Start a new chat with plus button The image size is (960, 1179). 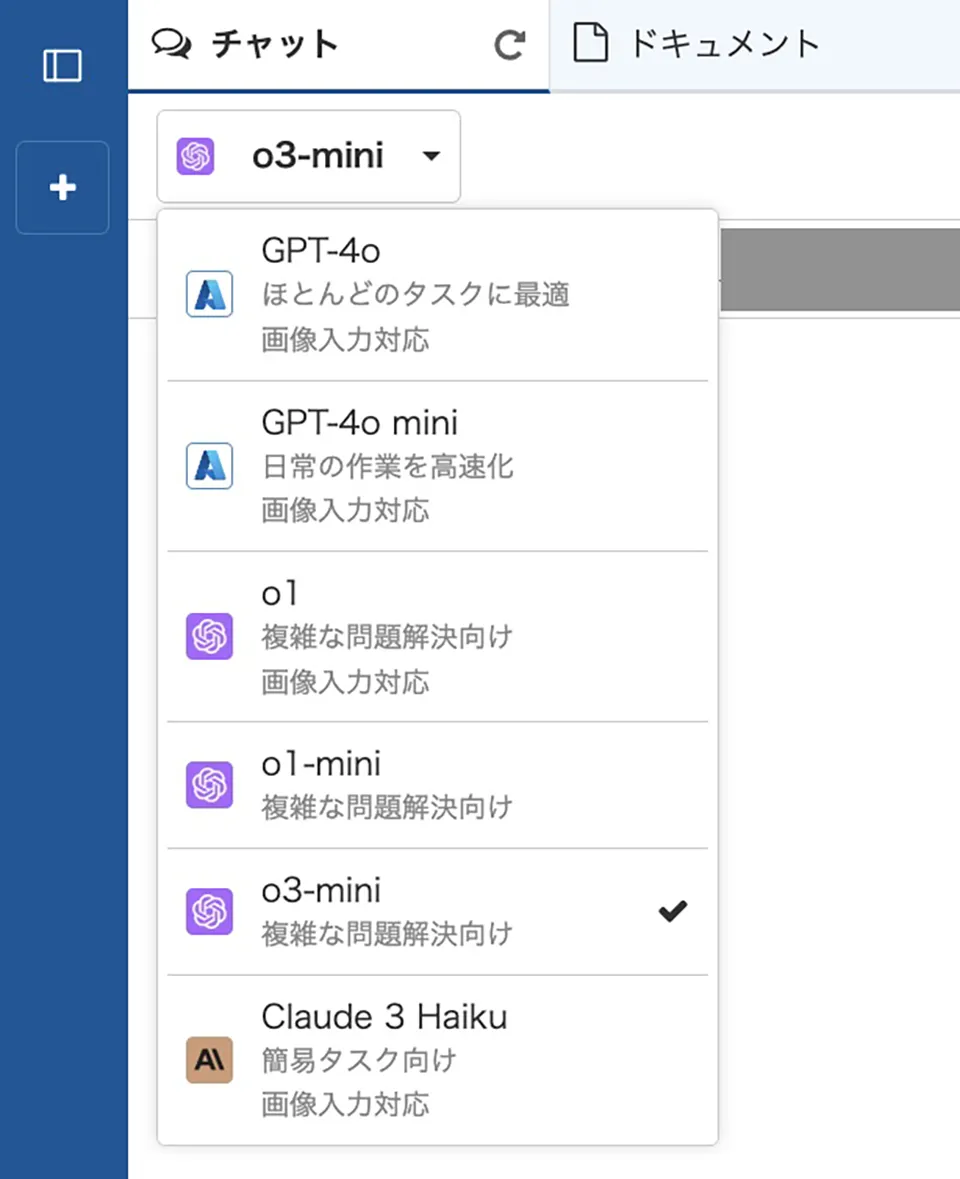[62, 187]
